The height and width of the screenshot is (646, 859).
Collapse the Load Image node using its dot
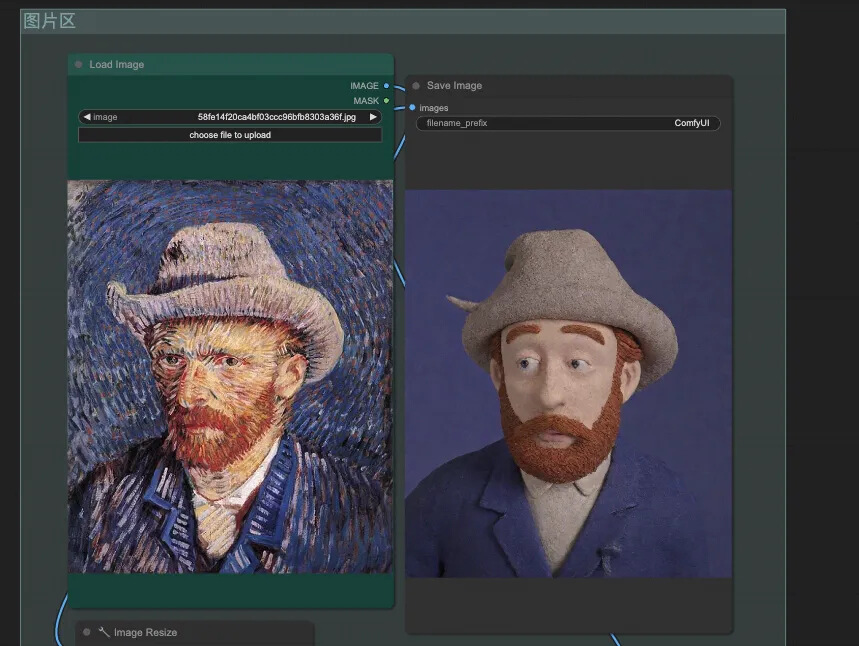tap(78, 65)
